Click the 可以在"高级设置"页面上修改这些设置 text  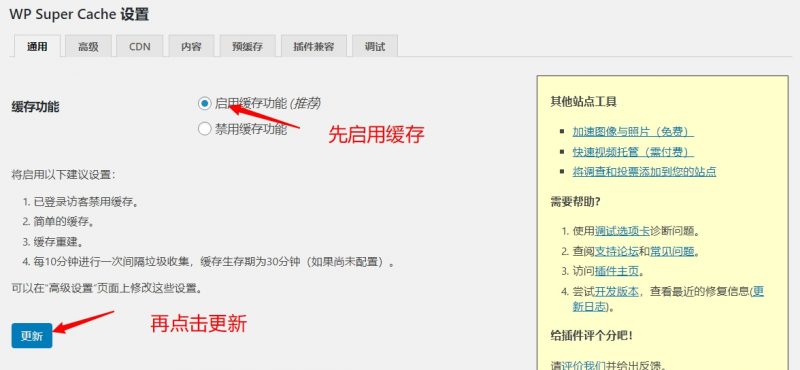pos(107,288)
